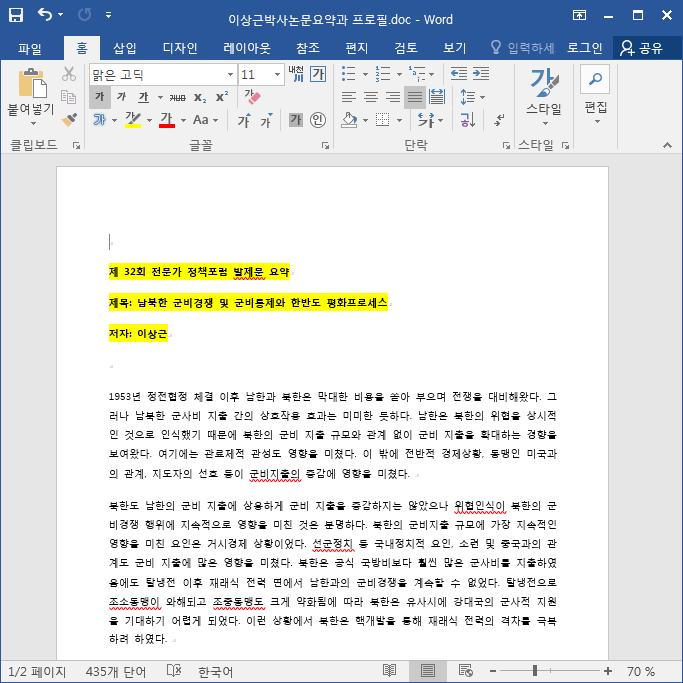Image resolution: width=683 pixels, height=683 pixels.
Task: Switch to the 디자인 tab
Action: (x=180, y=47)
